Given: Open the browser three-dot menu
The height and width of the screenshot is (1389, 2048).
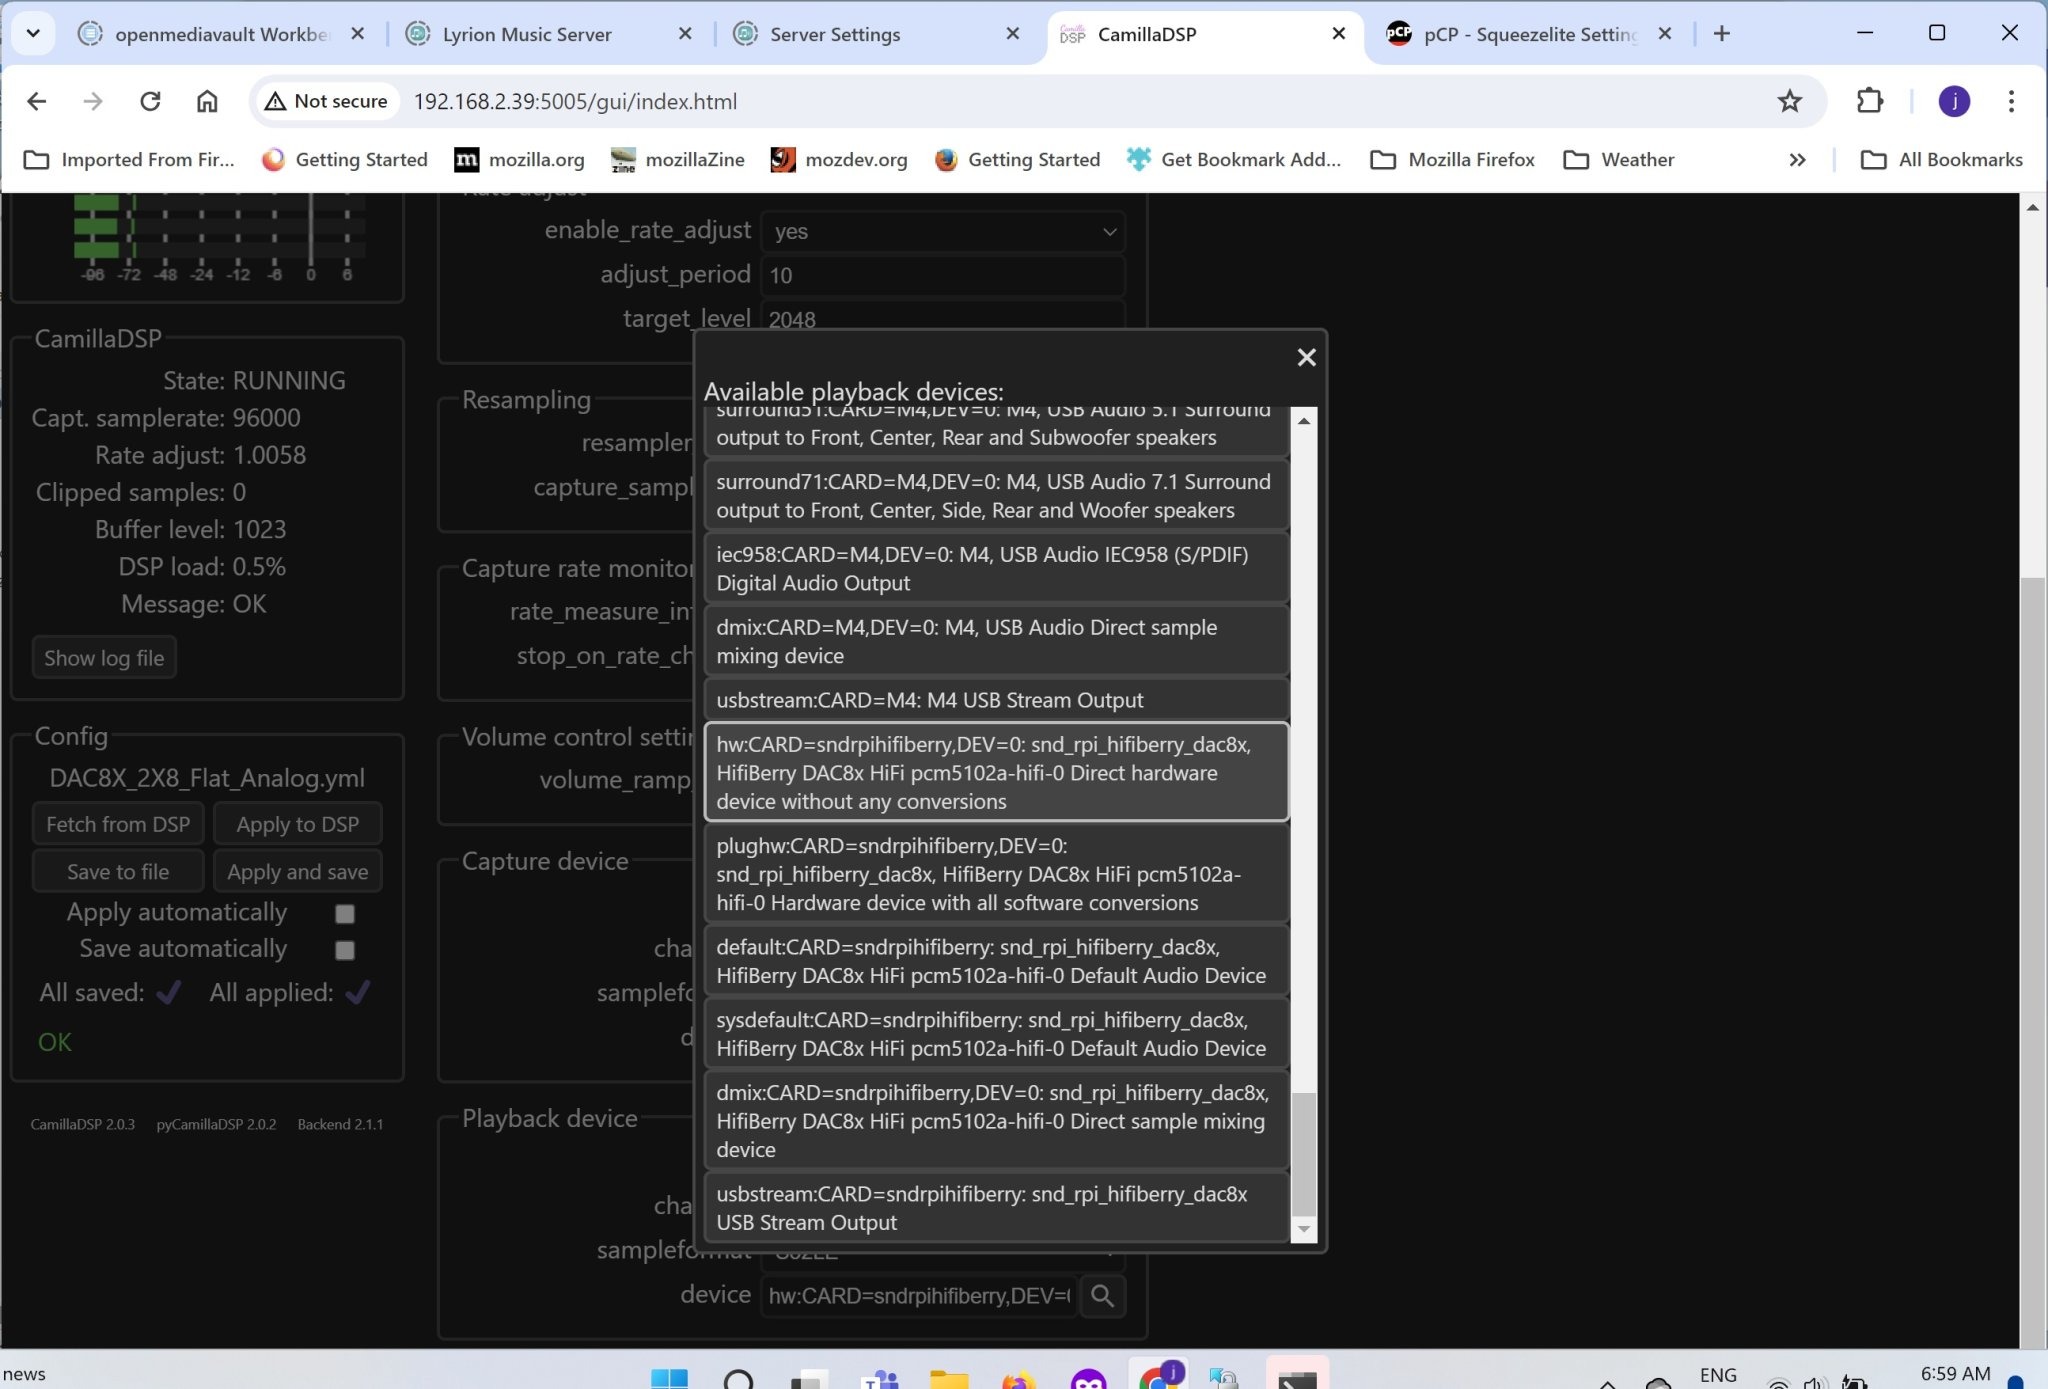Looking at the screenshot, I should (x=2011, y=101).
